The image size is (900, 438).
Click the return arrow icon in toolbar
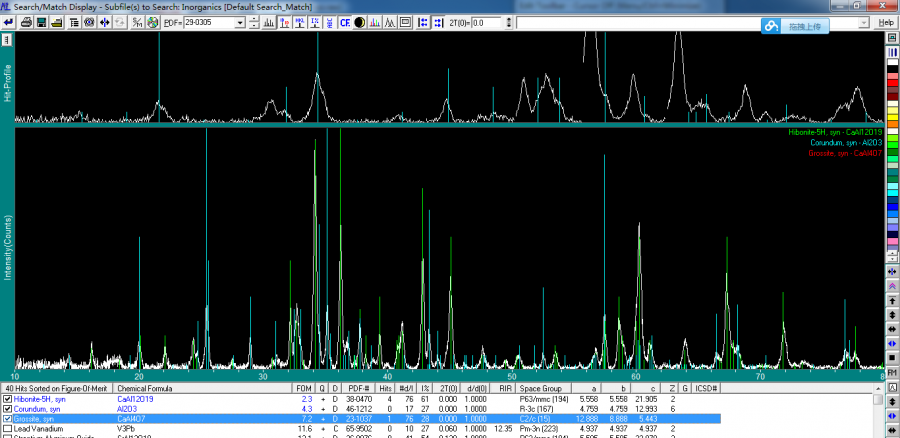10,22
